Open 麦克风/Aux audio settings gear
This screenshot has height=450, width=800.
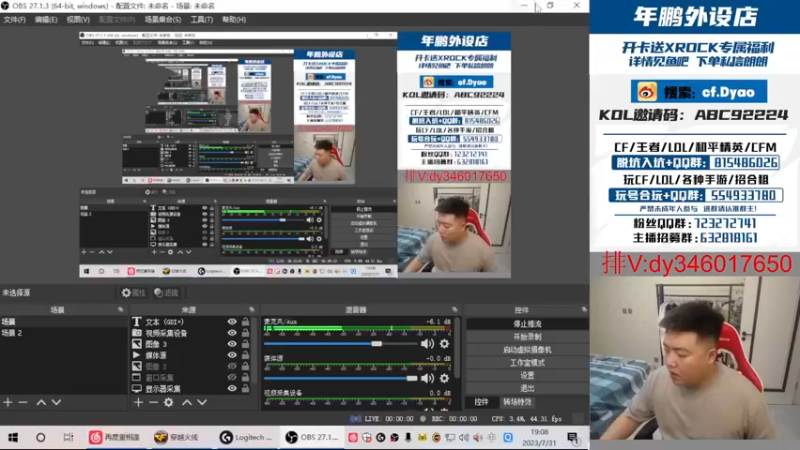point(444,344)
